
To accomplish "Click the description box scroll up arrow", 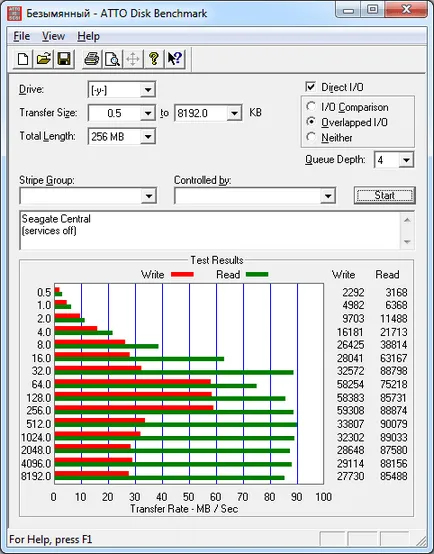I will tap(407, 220).
